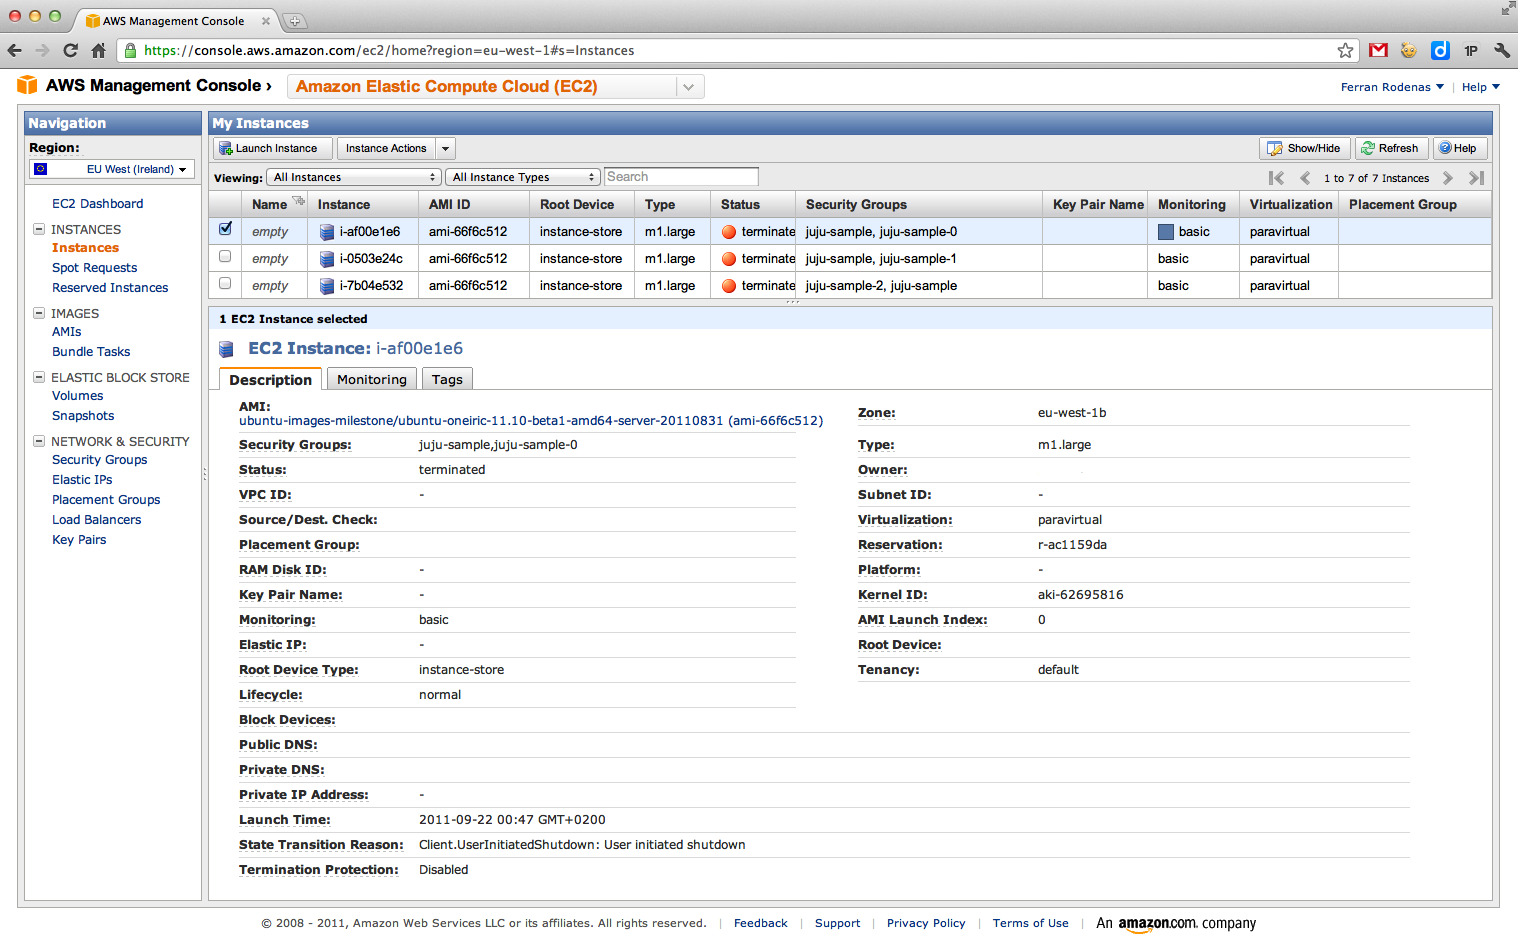
Task: Open the Delicious extension icon
Action: [x=1440, y=50]
